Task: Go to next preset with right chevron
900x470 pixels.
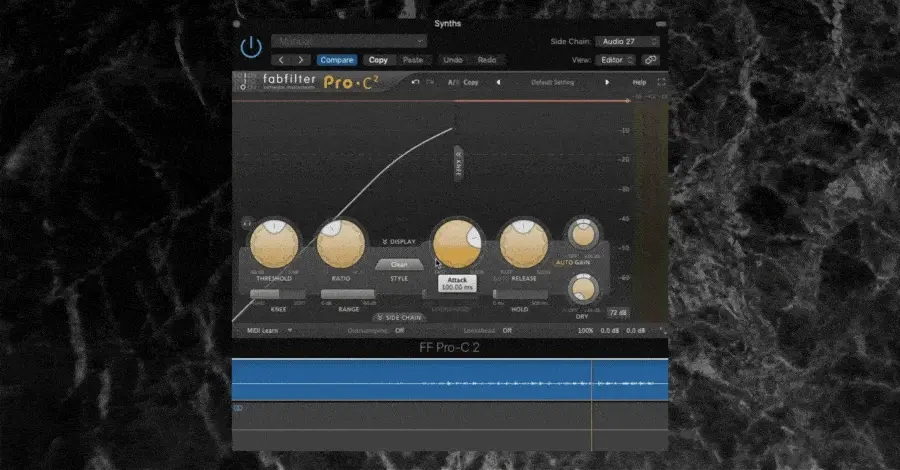Action: [x=300, y=60]
